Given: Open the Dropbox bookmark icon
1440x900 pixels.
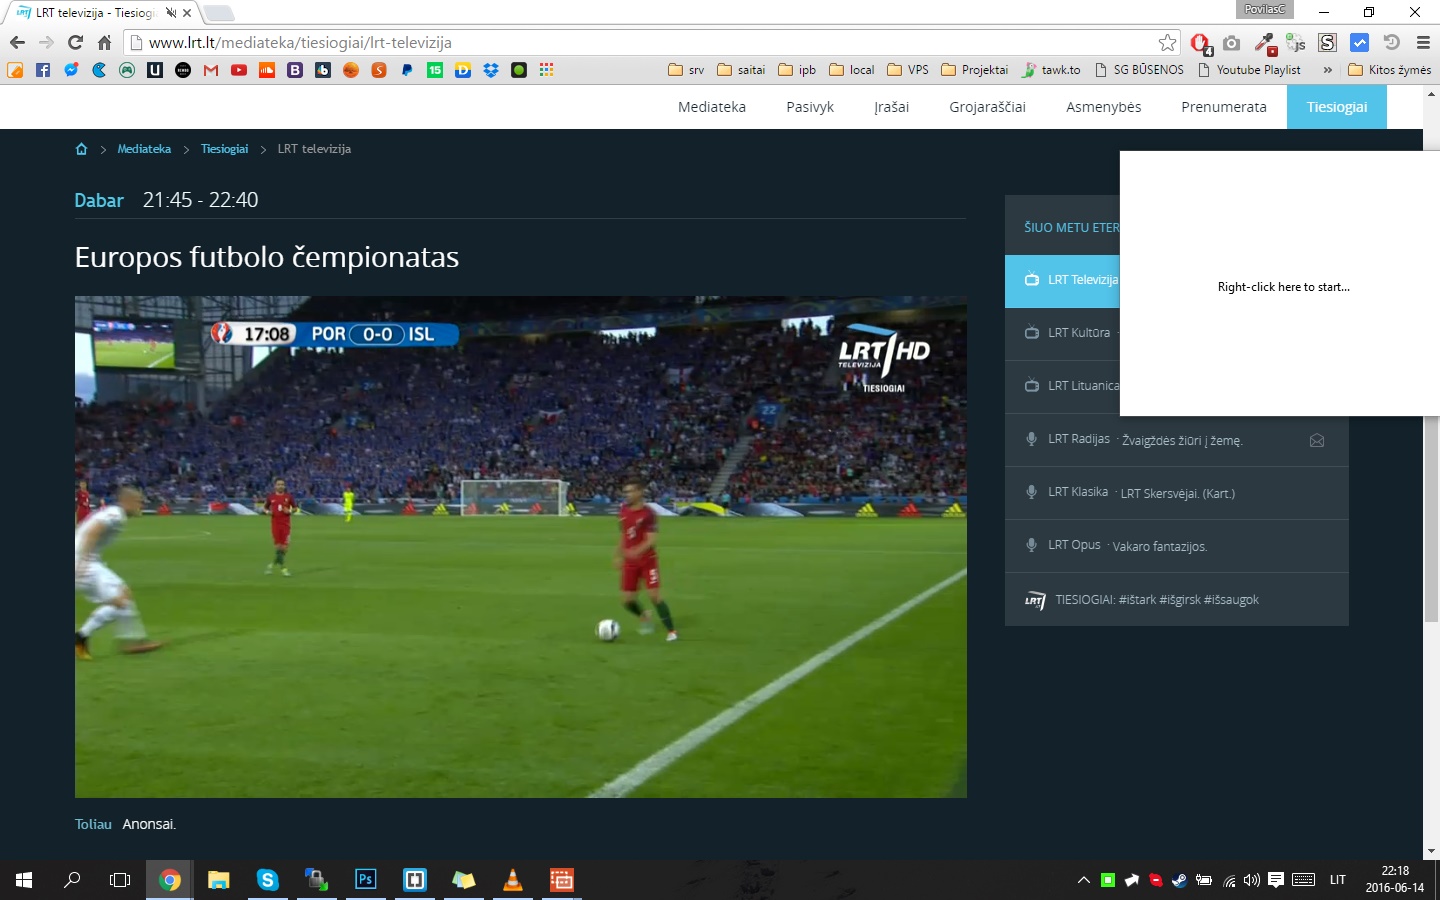Looking at the screenshot, I should (491, 70).
